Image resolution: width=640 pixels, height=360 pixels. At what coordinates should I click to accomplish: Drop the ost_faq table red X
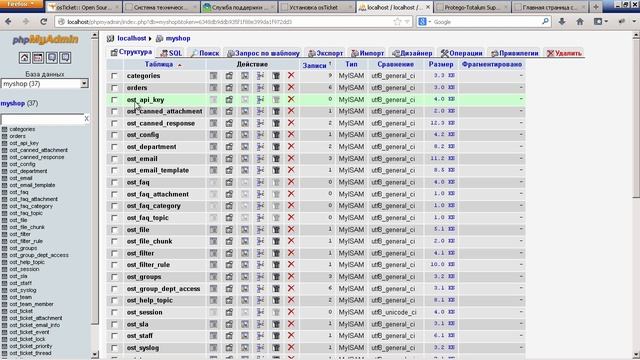tap(291, 182)
